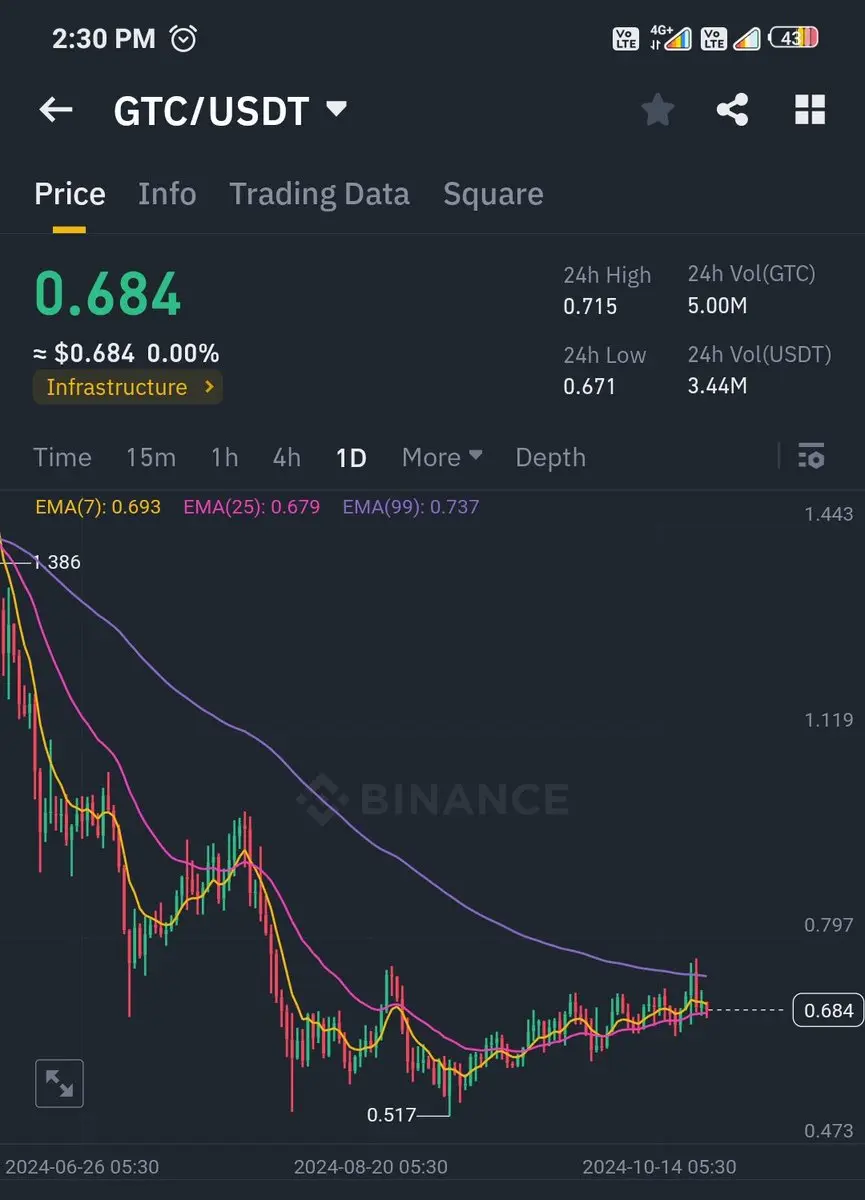Go back using the left arrow

point(56,110)
